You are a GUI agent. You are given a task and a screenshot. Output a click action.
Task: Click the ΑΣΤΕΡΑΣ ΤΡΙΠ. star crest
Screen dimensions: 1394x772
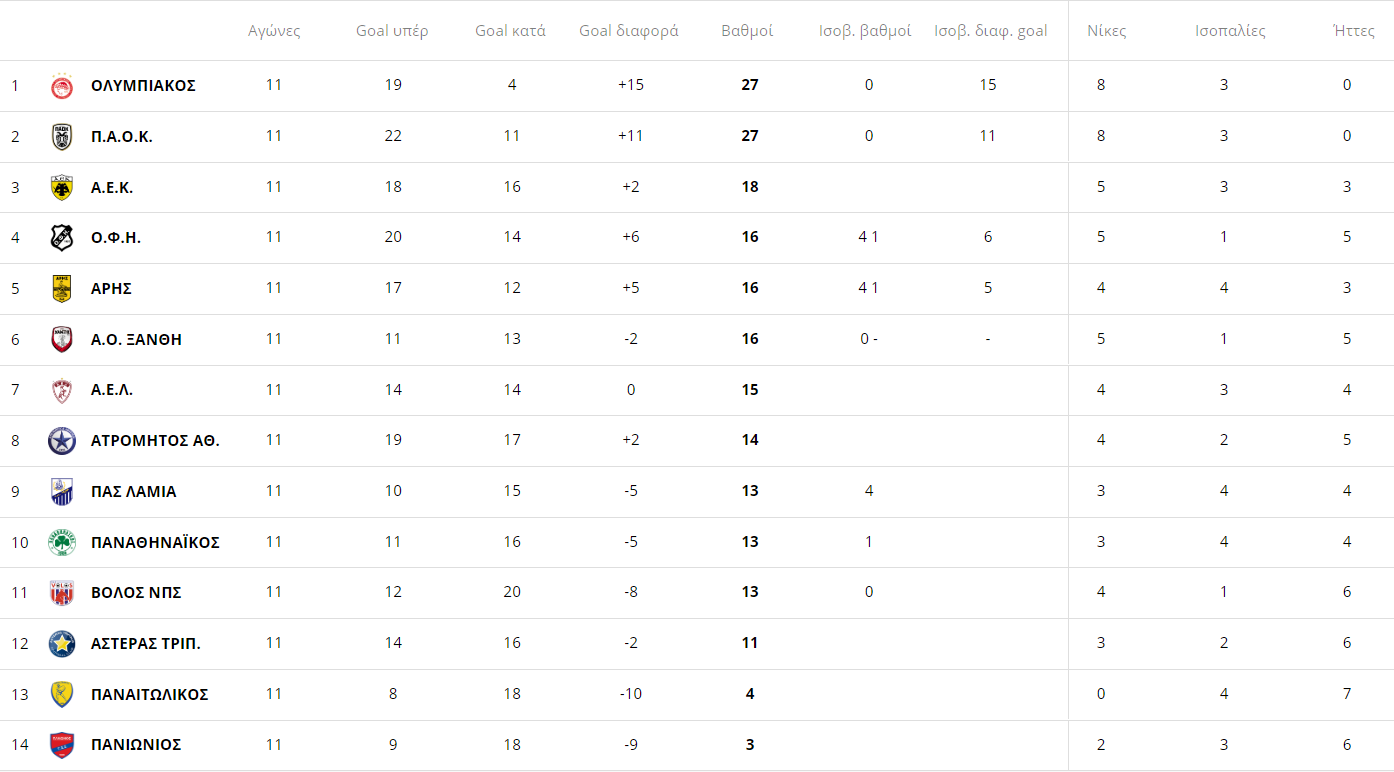pyautogui.click(x=62, y=644)
